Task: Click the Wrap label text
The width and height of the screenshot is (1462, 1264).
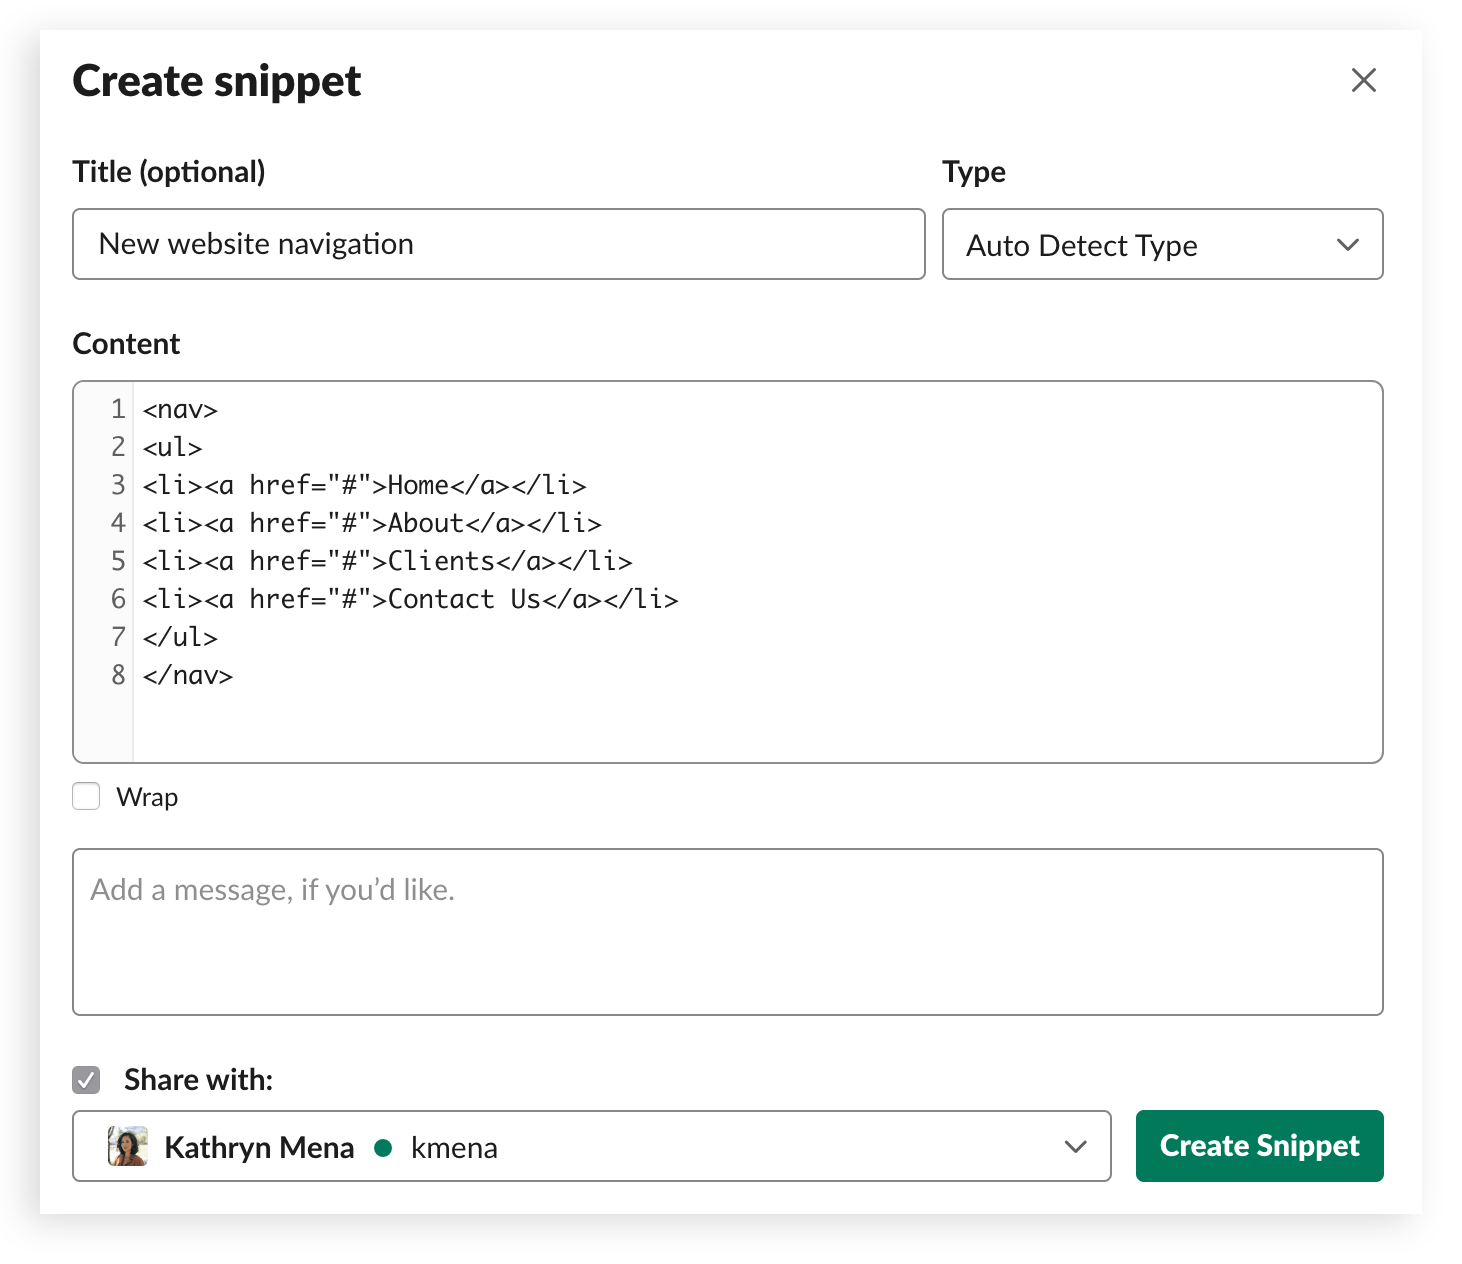Action: (147, 797)
